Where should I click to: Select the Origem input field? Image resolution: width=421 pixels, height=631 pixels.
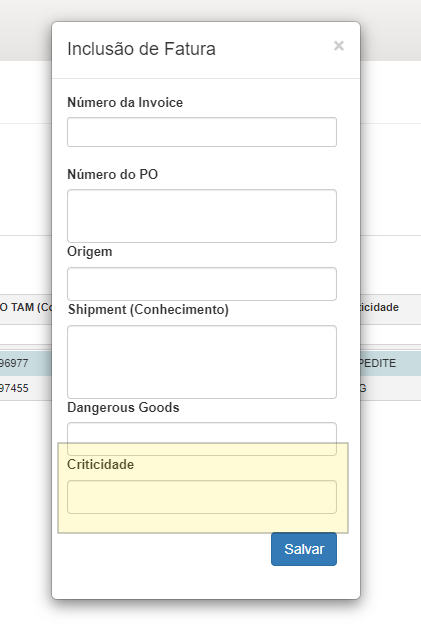pos(202,284)
